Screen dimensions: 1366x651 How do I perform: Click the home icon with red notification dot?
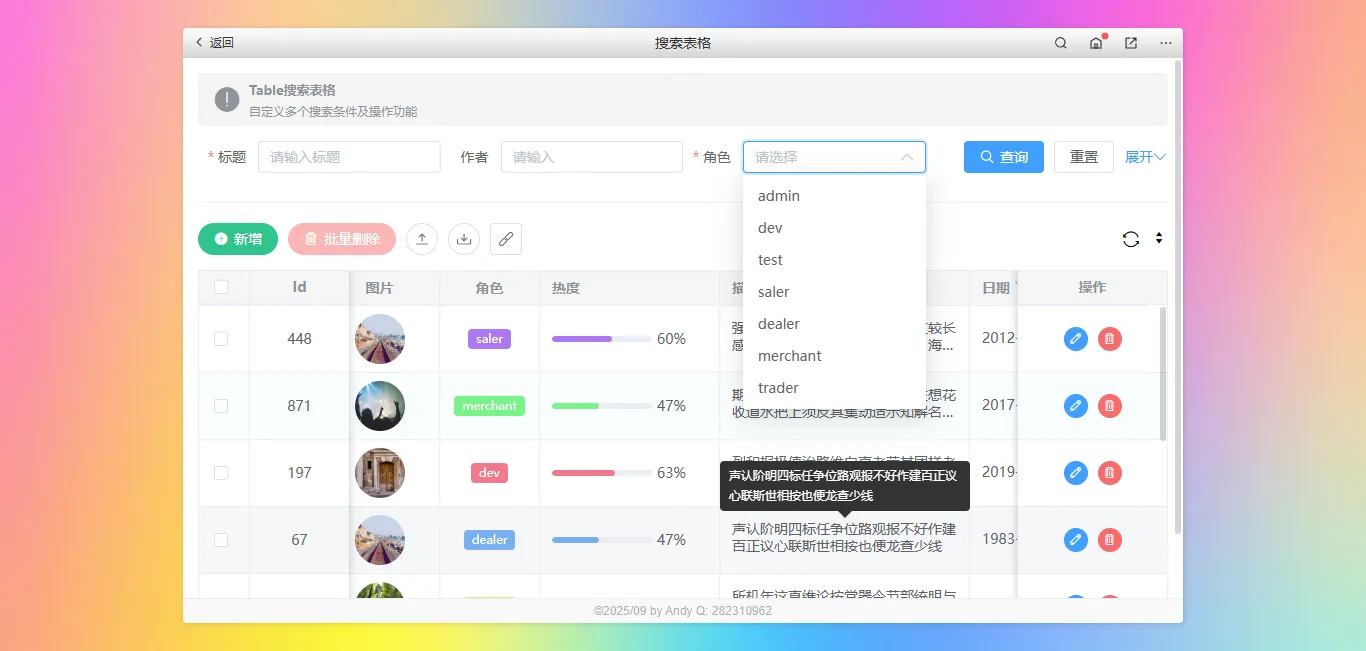[x=1094, y=43]
